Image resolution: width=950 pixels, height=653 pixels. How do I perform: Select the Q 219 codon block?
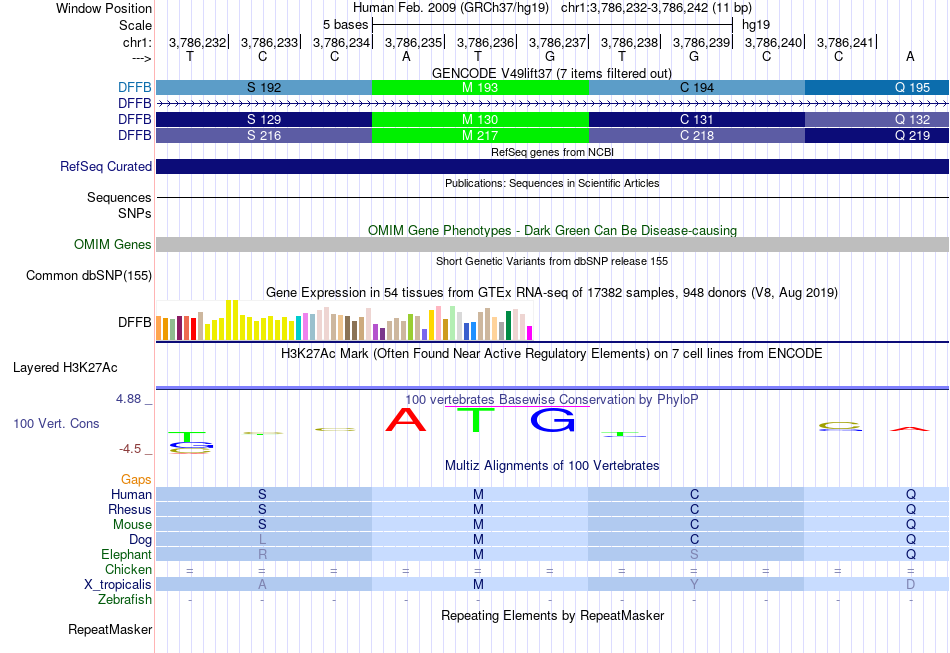point(877,135)
